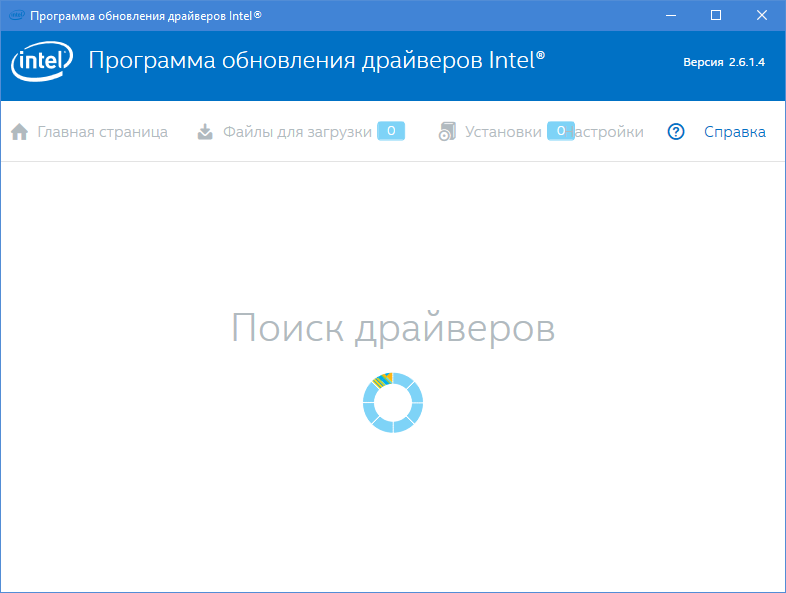Click the downloads counter badge showing 0
Image resolution: width=786 pixels, height=593 pixels.
point(391,131)
